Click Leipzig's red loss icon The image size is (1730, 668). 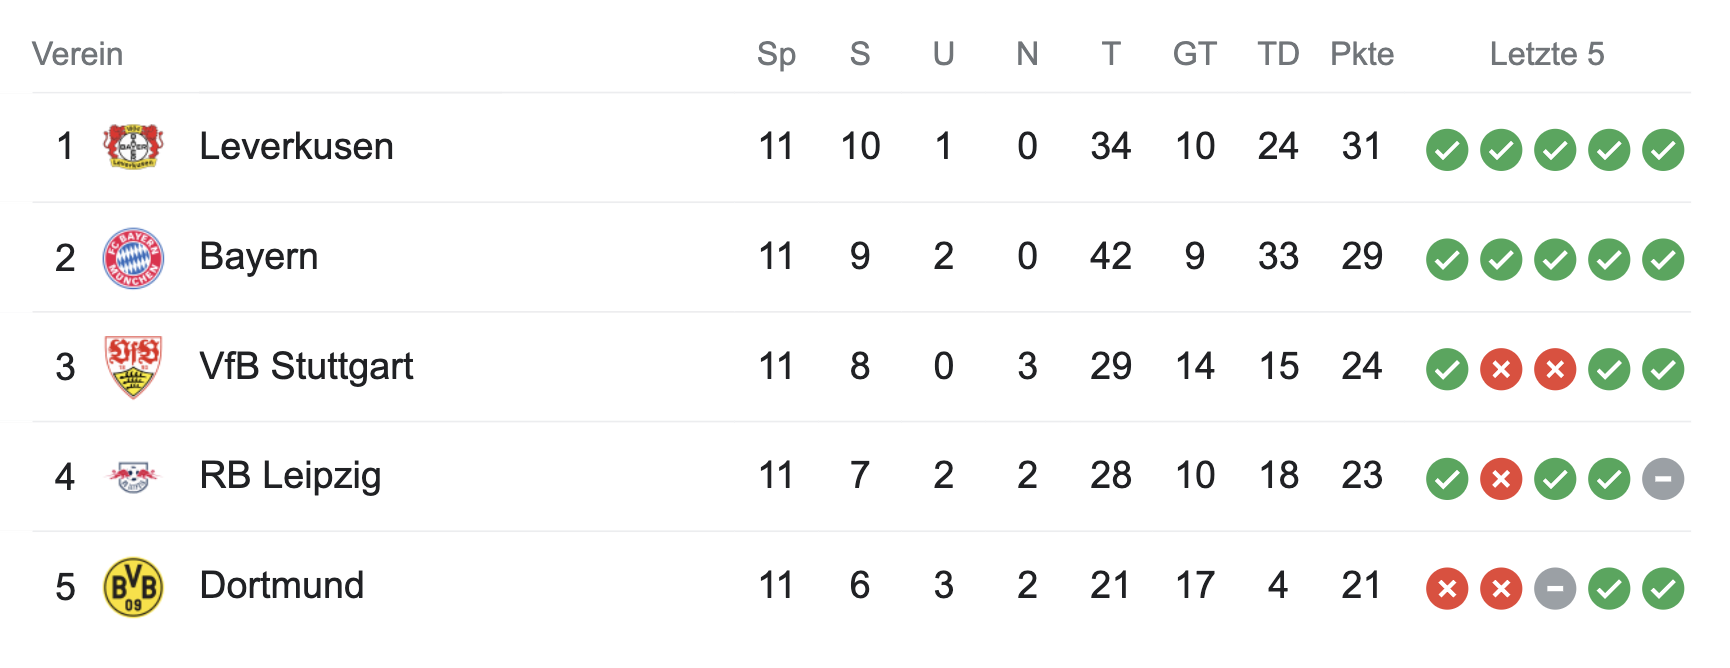1501,479
